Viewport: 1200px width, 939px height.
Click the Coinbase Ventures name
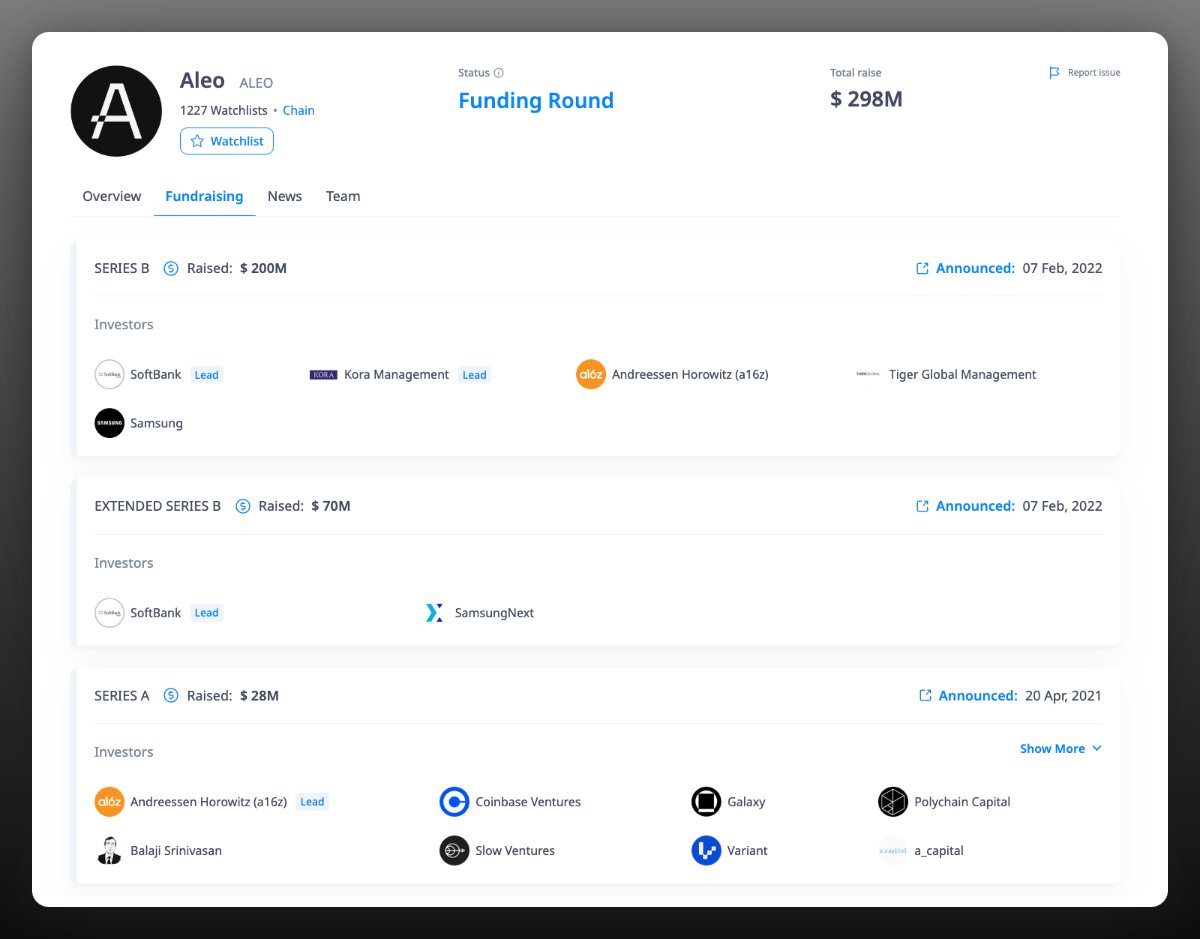(528, 801)
